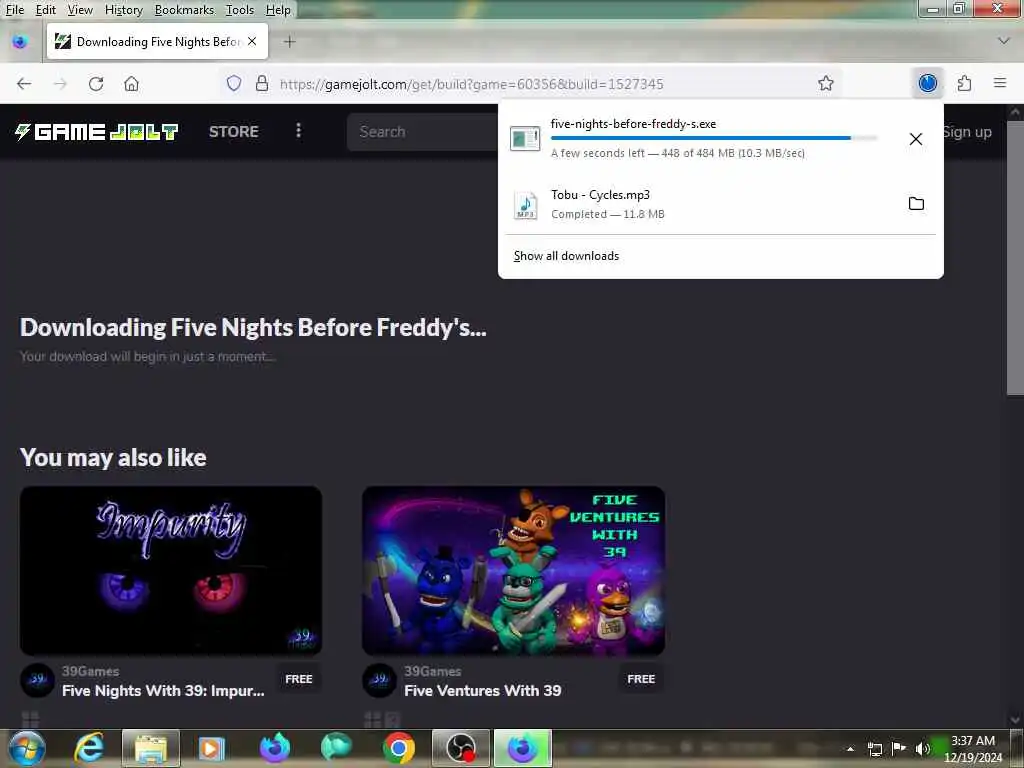This screenshot has width=1024, height=768.
Task: Show hidden system tray icons
Action: 850,749
